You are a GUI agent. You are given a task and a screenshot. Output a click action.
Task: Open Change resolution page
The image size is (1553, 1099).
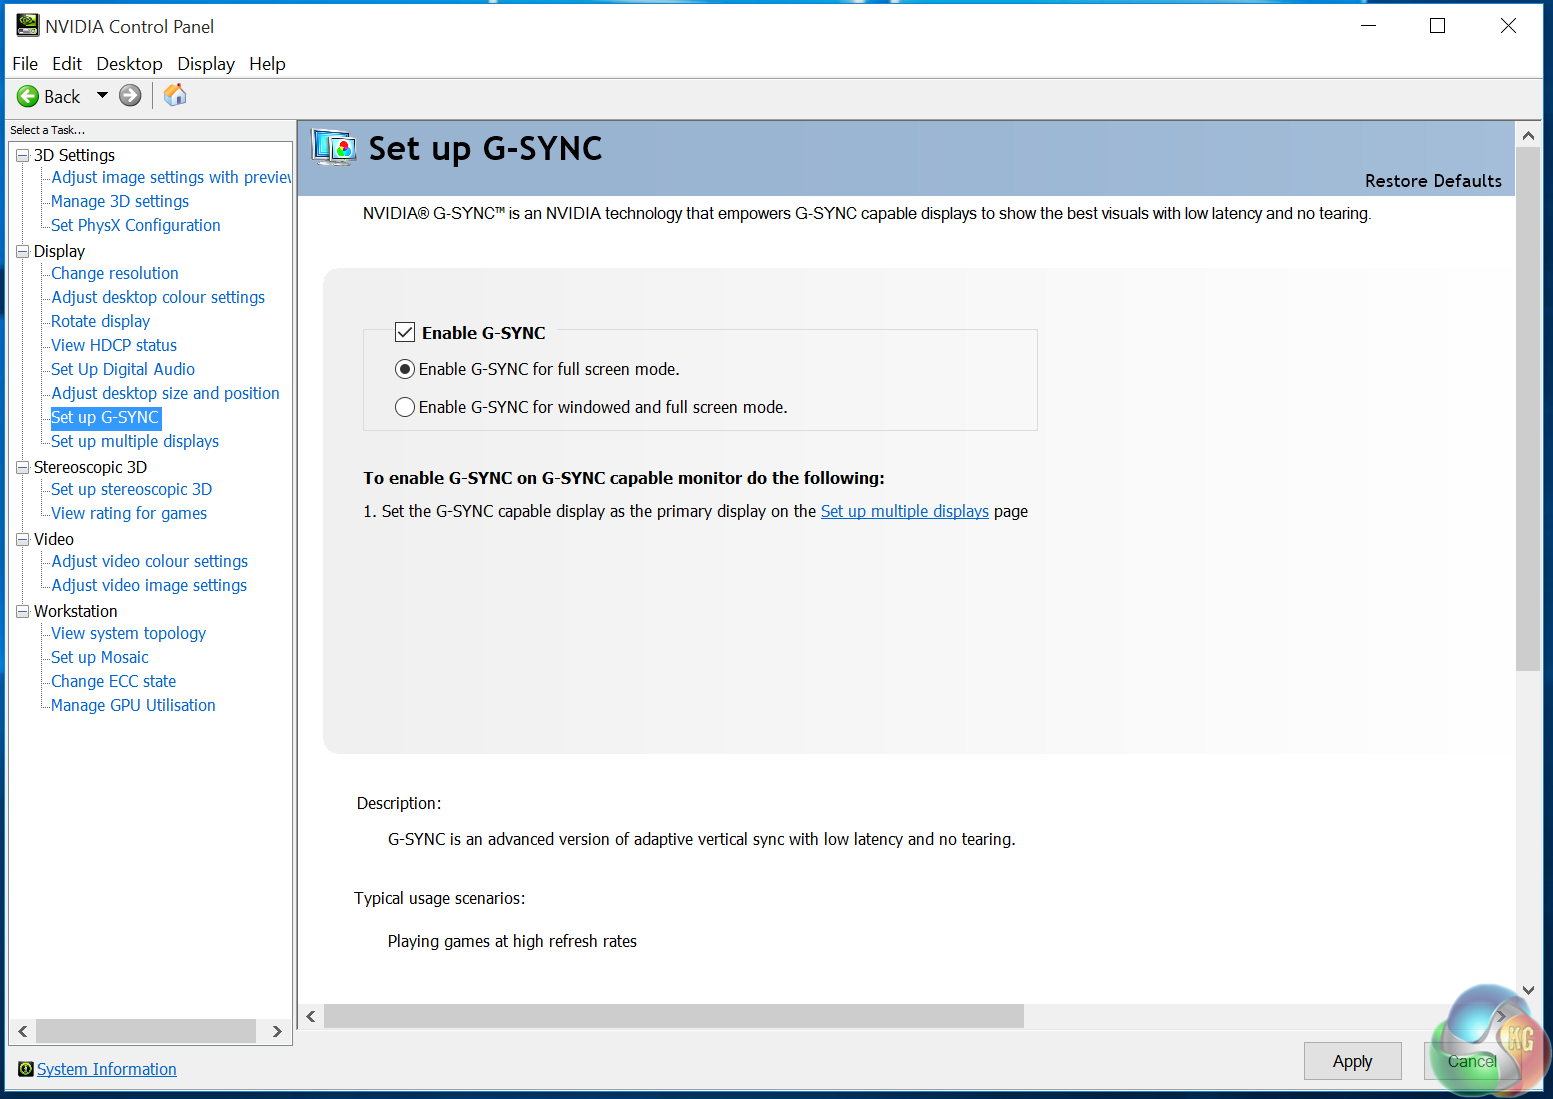[115, 273]
